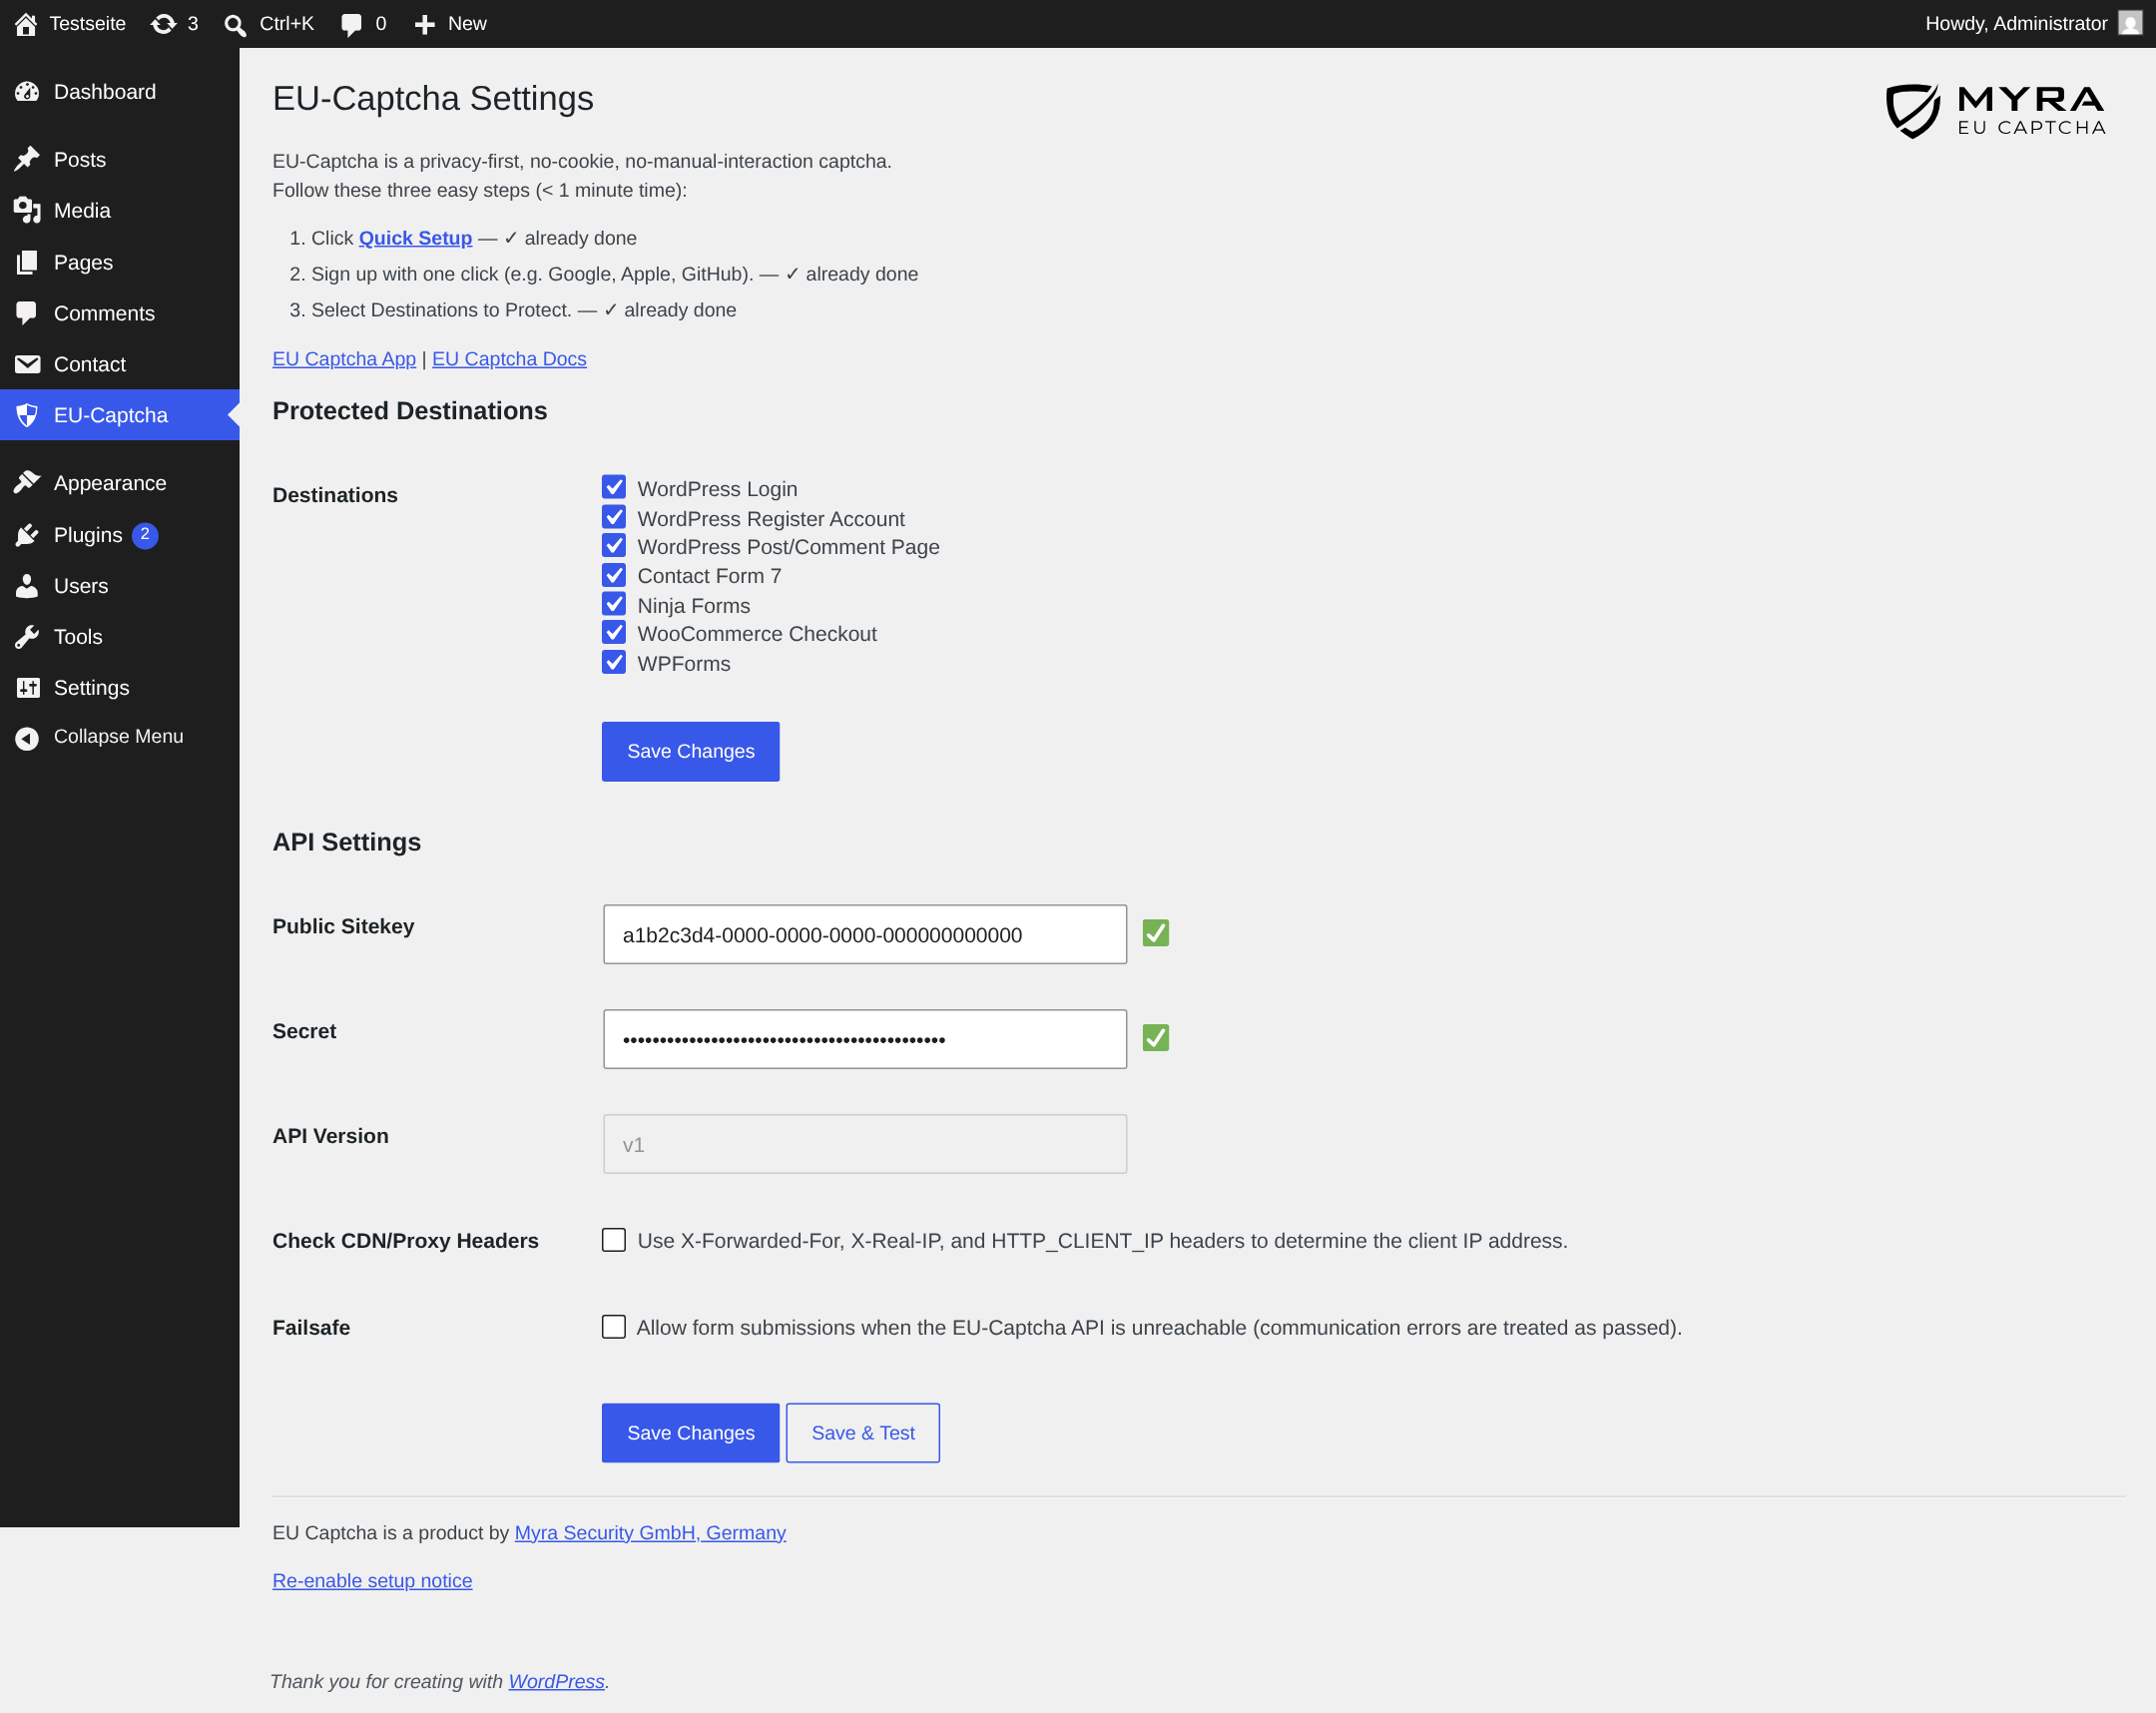Screen dimensions: 2156x1713
Task: Open Settings menu item
Action: 120,688
